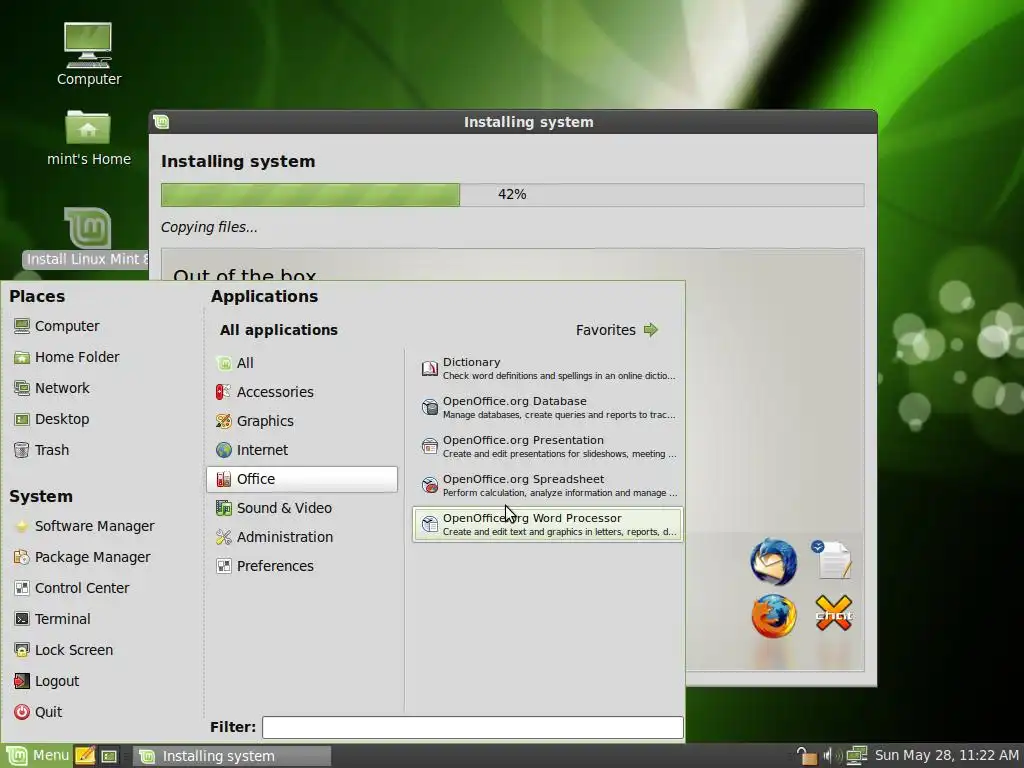1024x768 pixels.
Task: Select the Internet category
Action: [x=302, y=450]
